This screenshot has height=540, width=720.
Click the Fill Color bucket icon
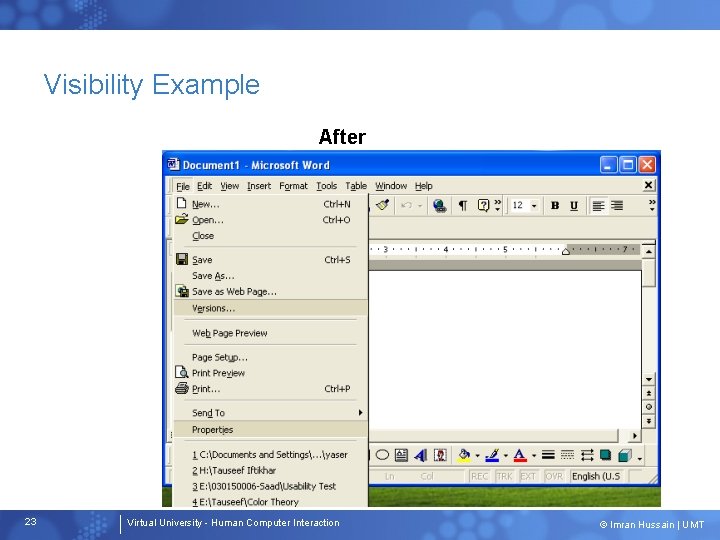pyautogui.click(x=464, y=455)
